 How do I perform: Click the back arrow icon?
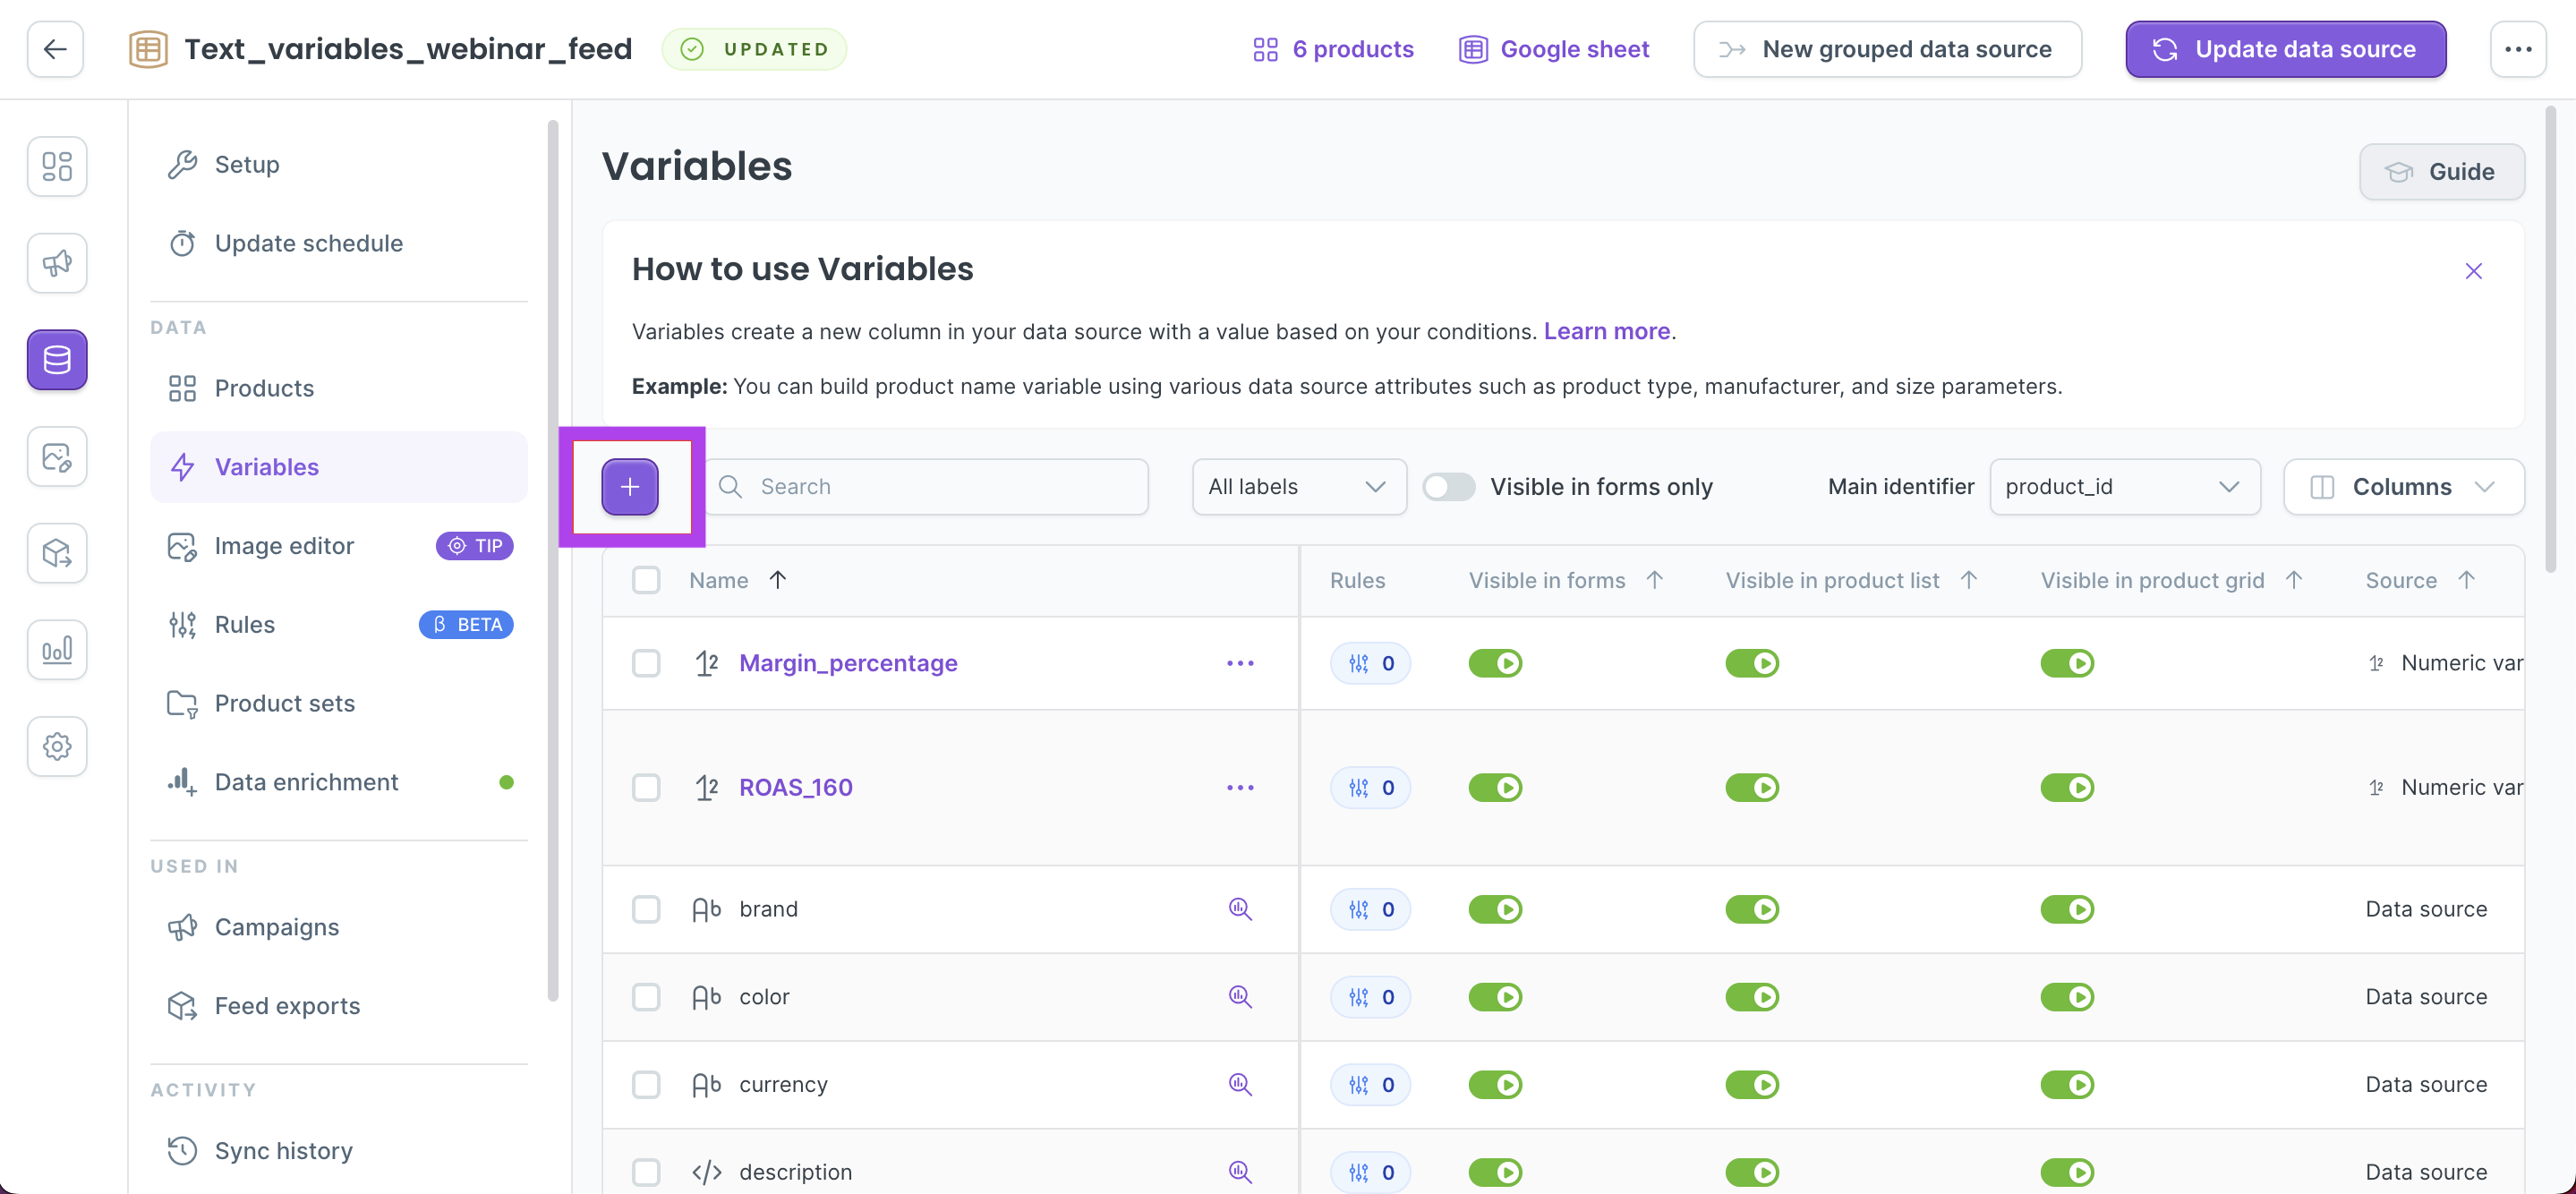(55, 49)
